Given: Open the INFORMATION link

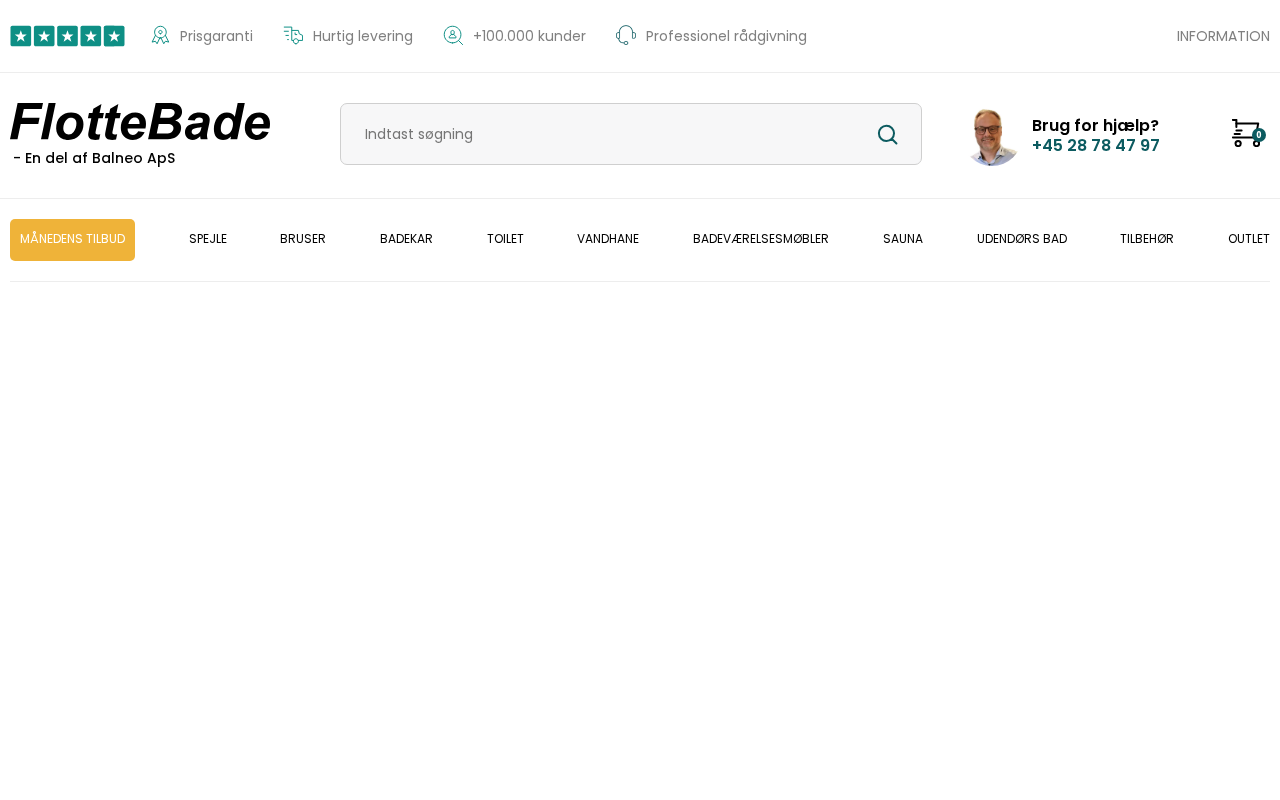Looking at the screenshot, I should (x=1223, y=36).
